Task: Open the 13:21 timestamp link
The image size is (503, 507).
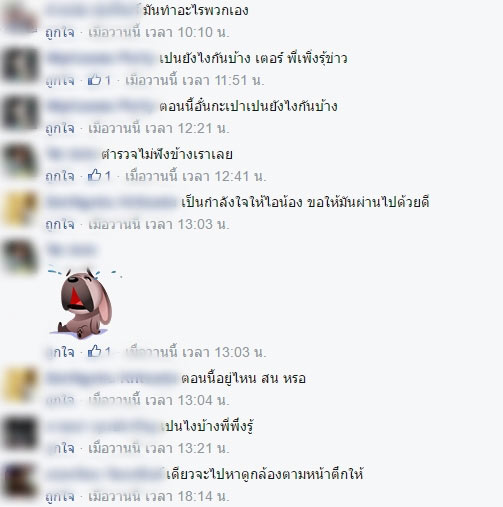Action: pos(159,448)
